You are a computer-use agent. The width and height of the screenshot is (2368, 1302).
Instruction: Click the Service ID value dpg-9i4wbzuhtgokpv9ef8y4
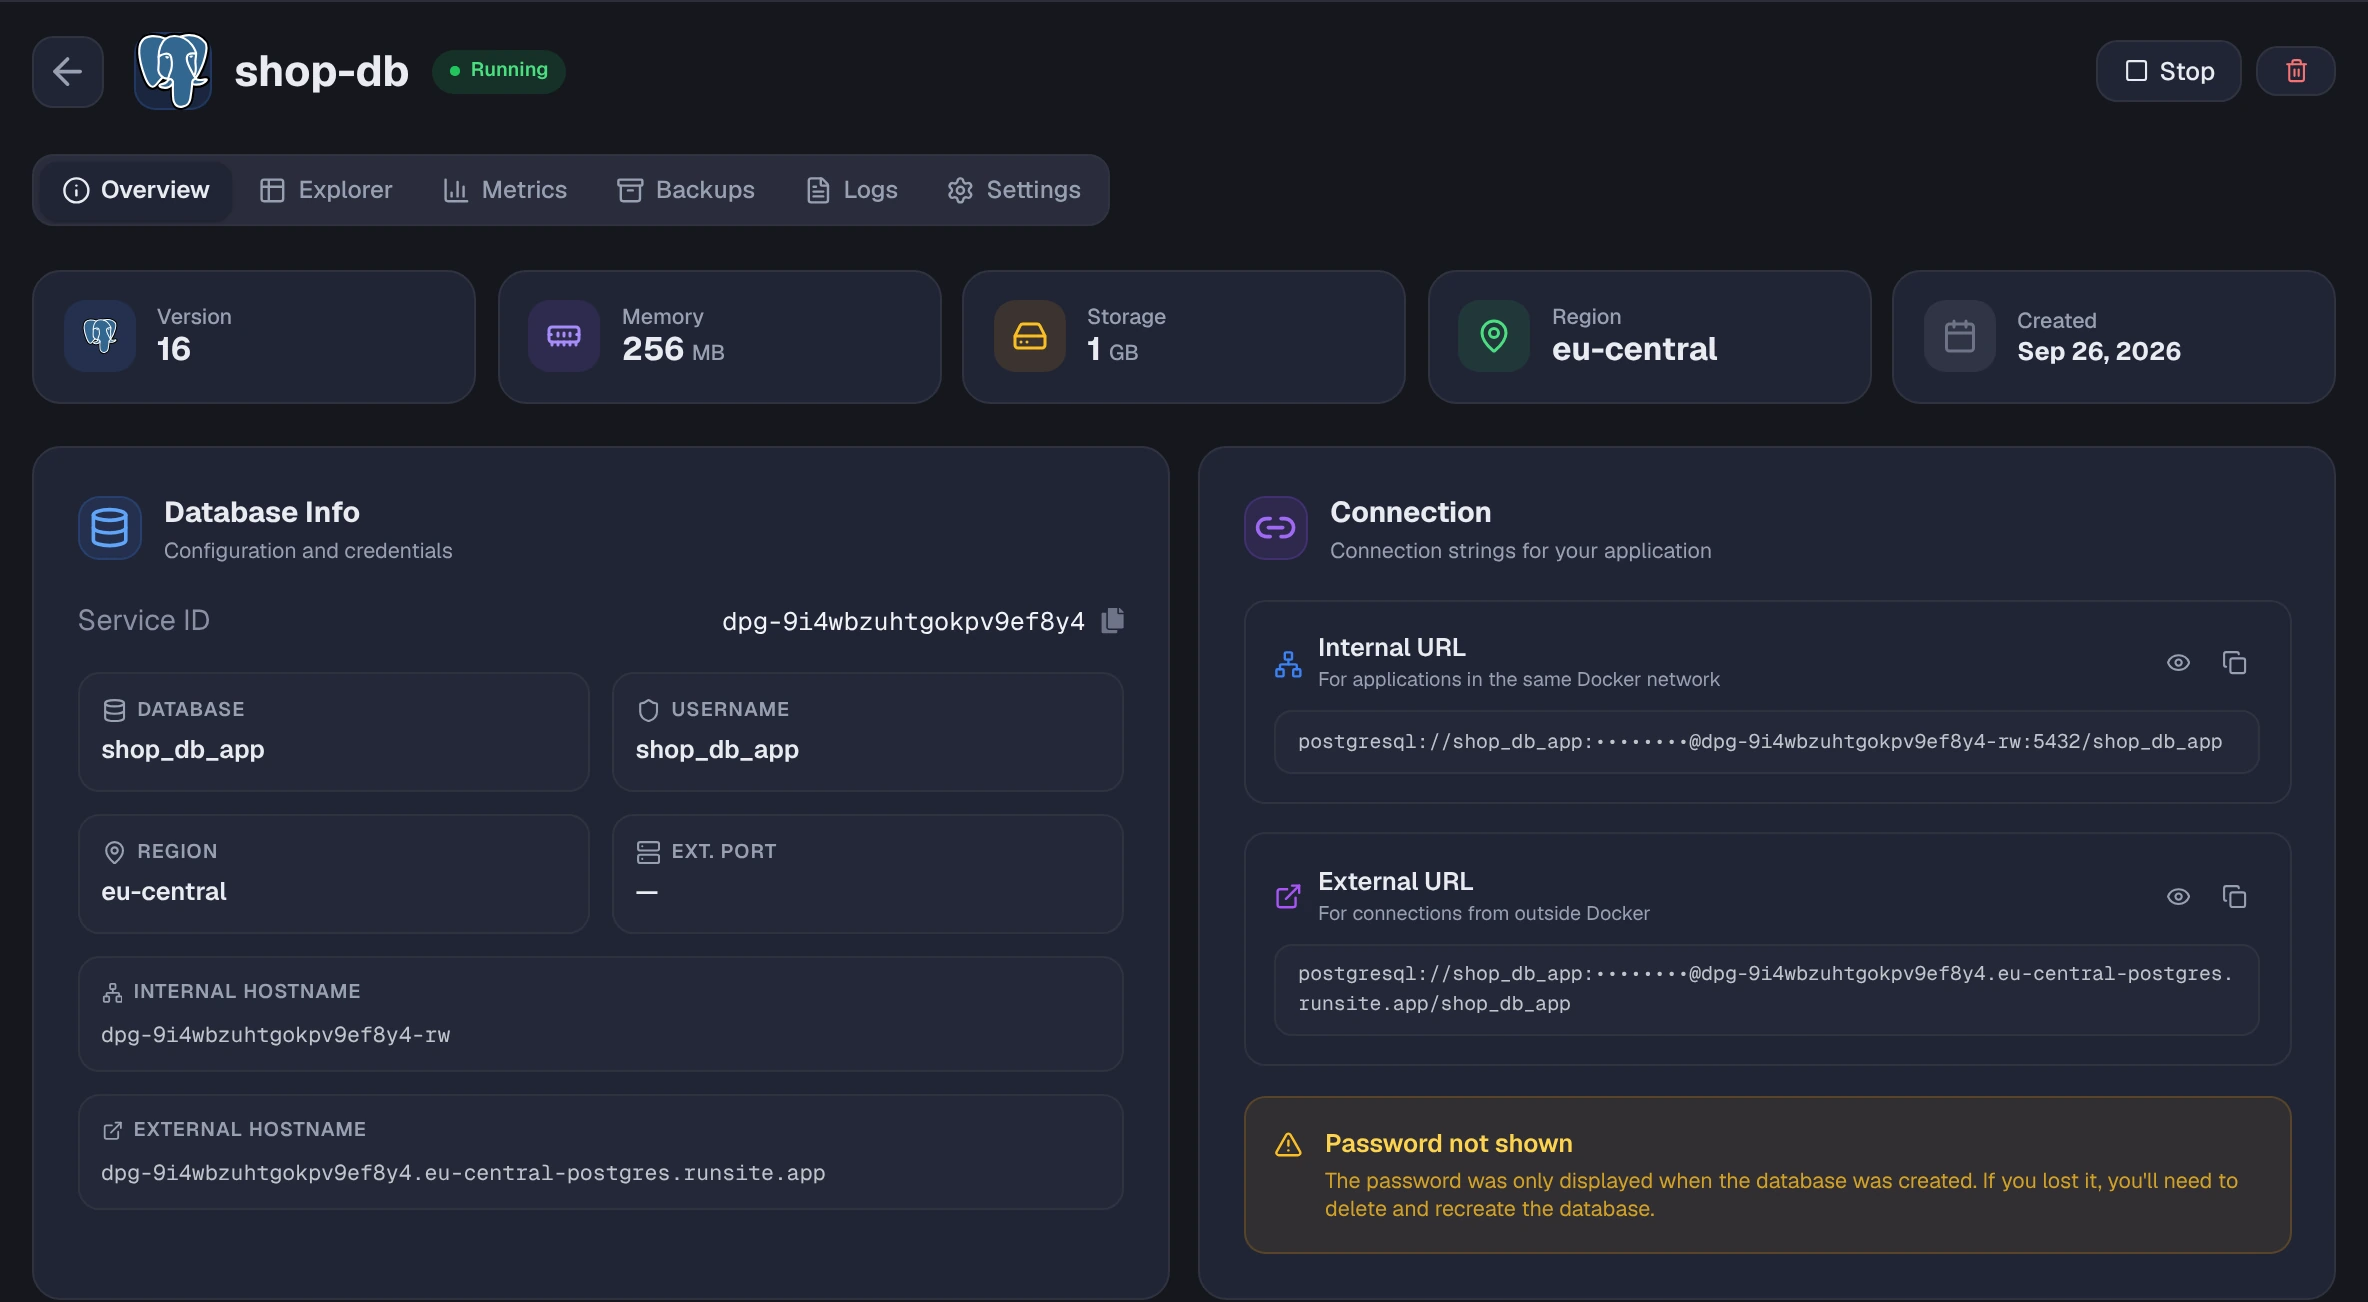coord(903,621)
